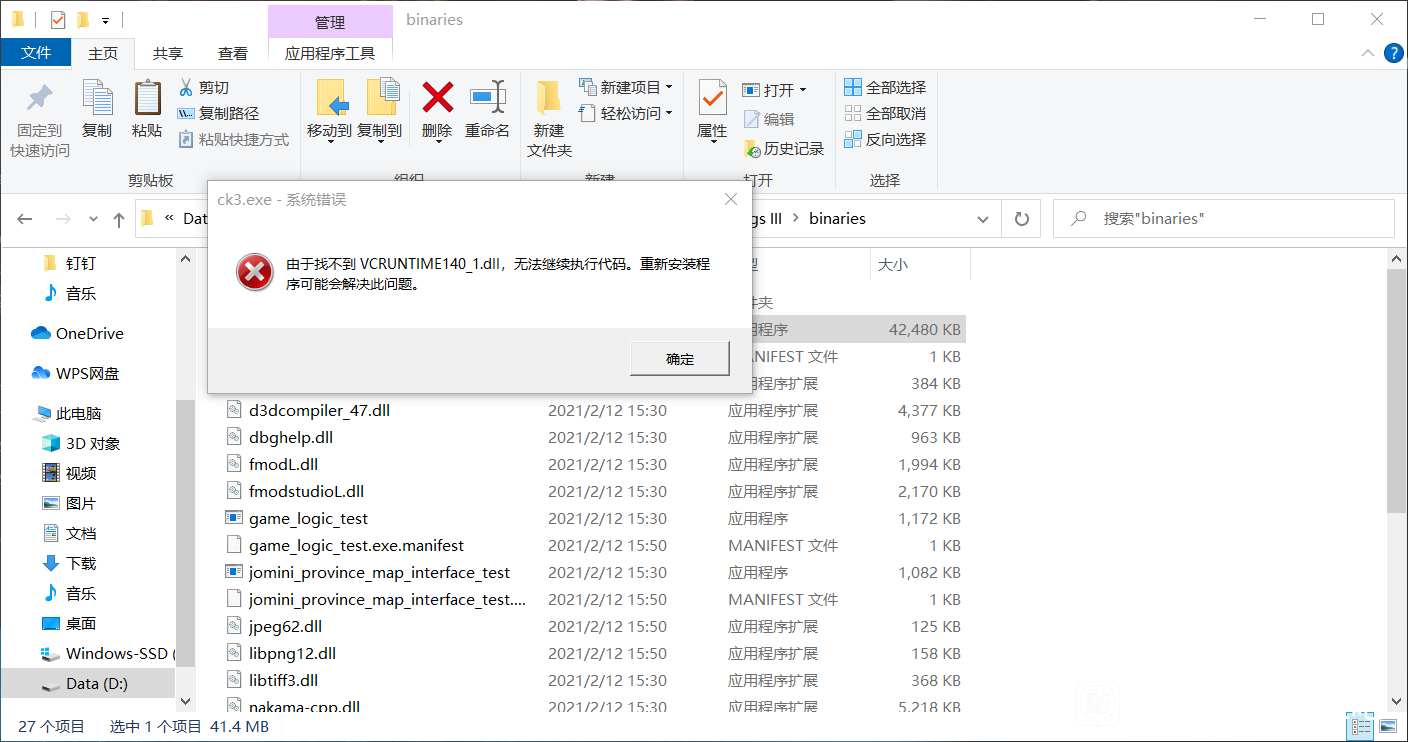This screenshot has height=742, width=1408.
Task: Click the binaries breadcrumb segment
Action: click(x=837, y=218)
